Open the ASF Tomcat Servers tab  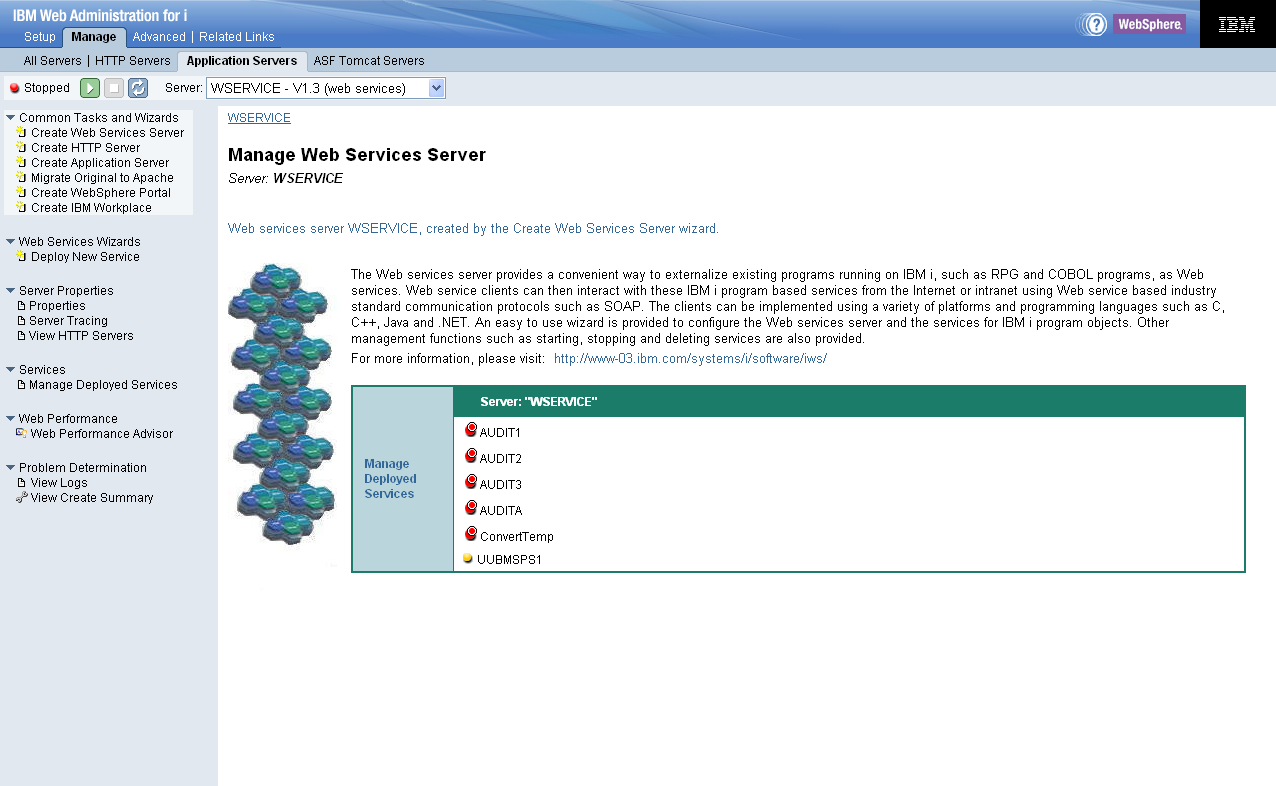(369, 61)
